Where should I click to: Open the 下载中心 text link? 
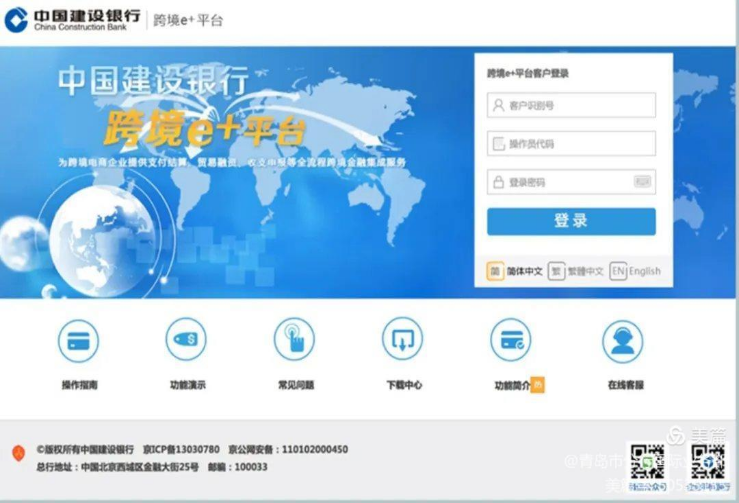pyautogui.click(x=404, y=385)
